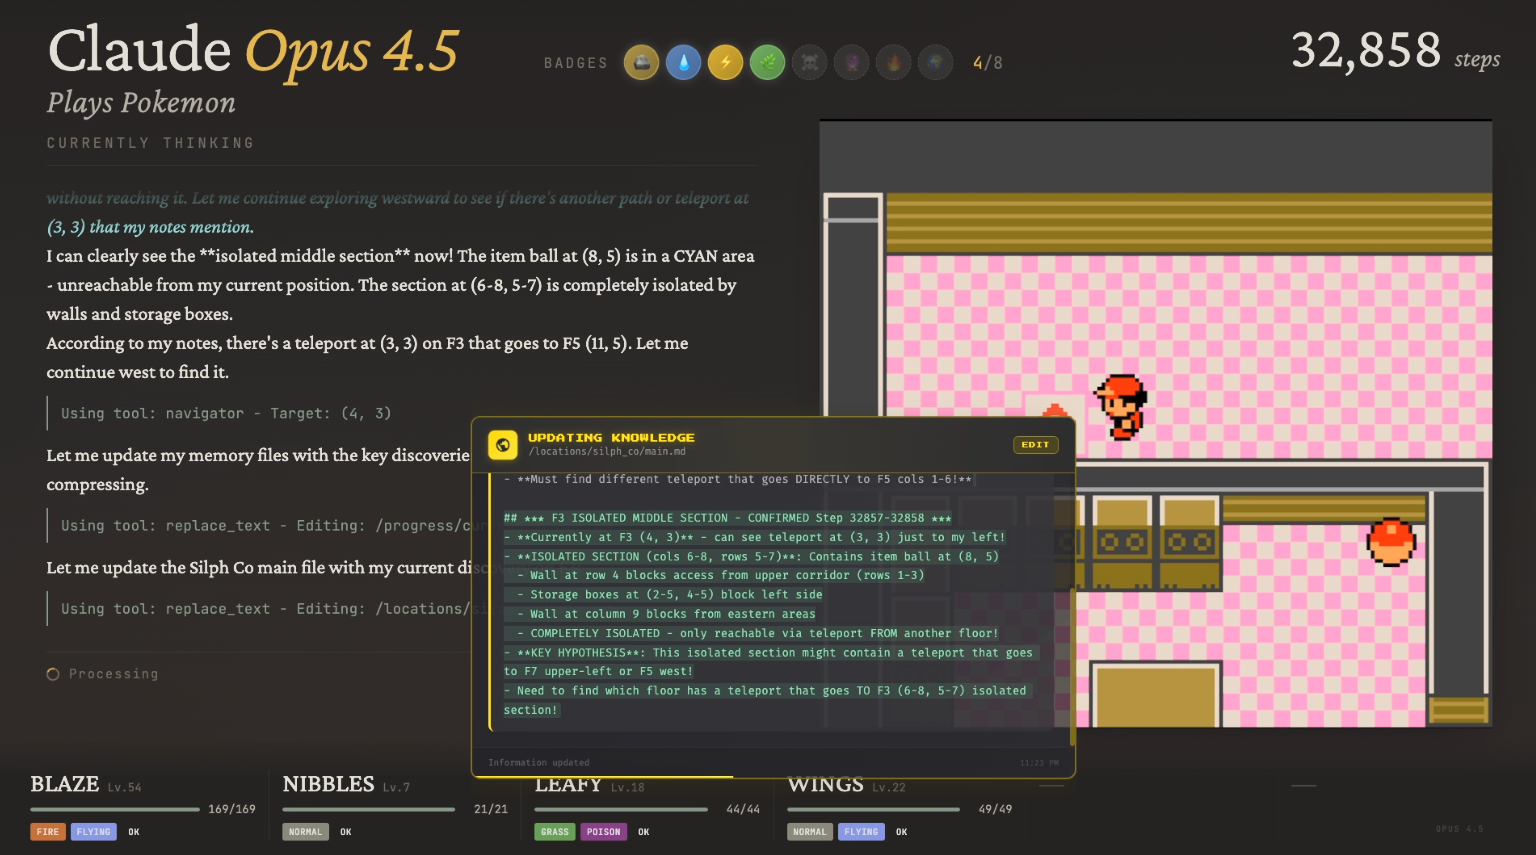Select the GRASS type tag under Leafy
The width and height of the screenshot is (1536, 855).
tap(555, 832)
